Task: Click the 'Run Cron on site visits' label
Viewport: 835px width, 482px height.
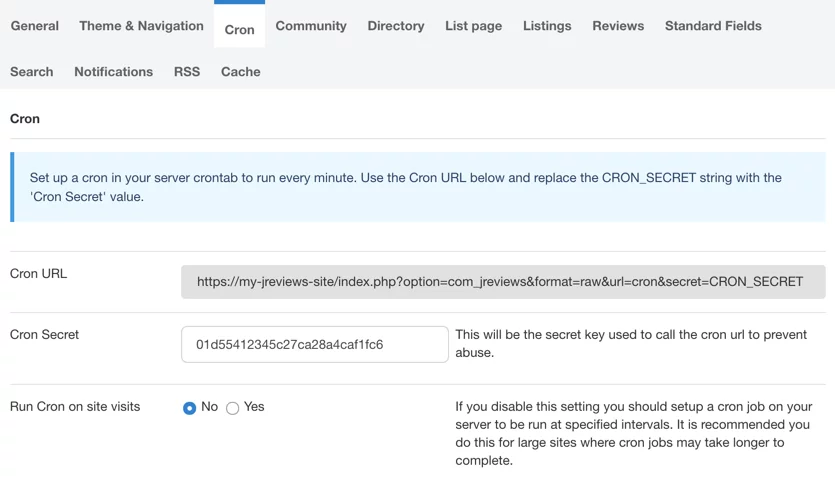Action: click(x=75, y=407)
